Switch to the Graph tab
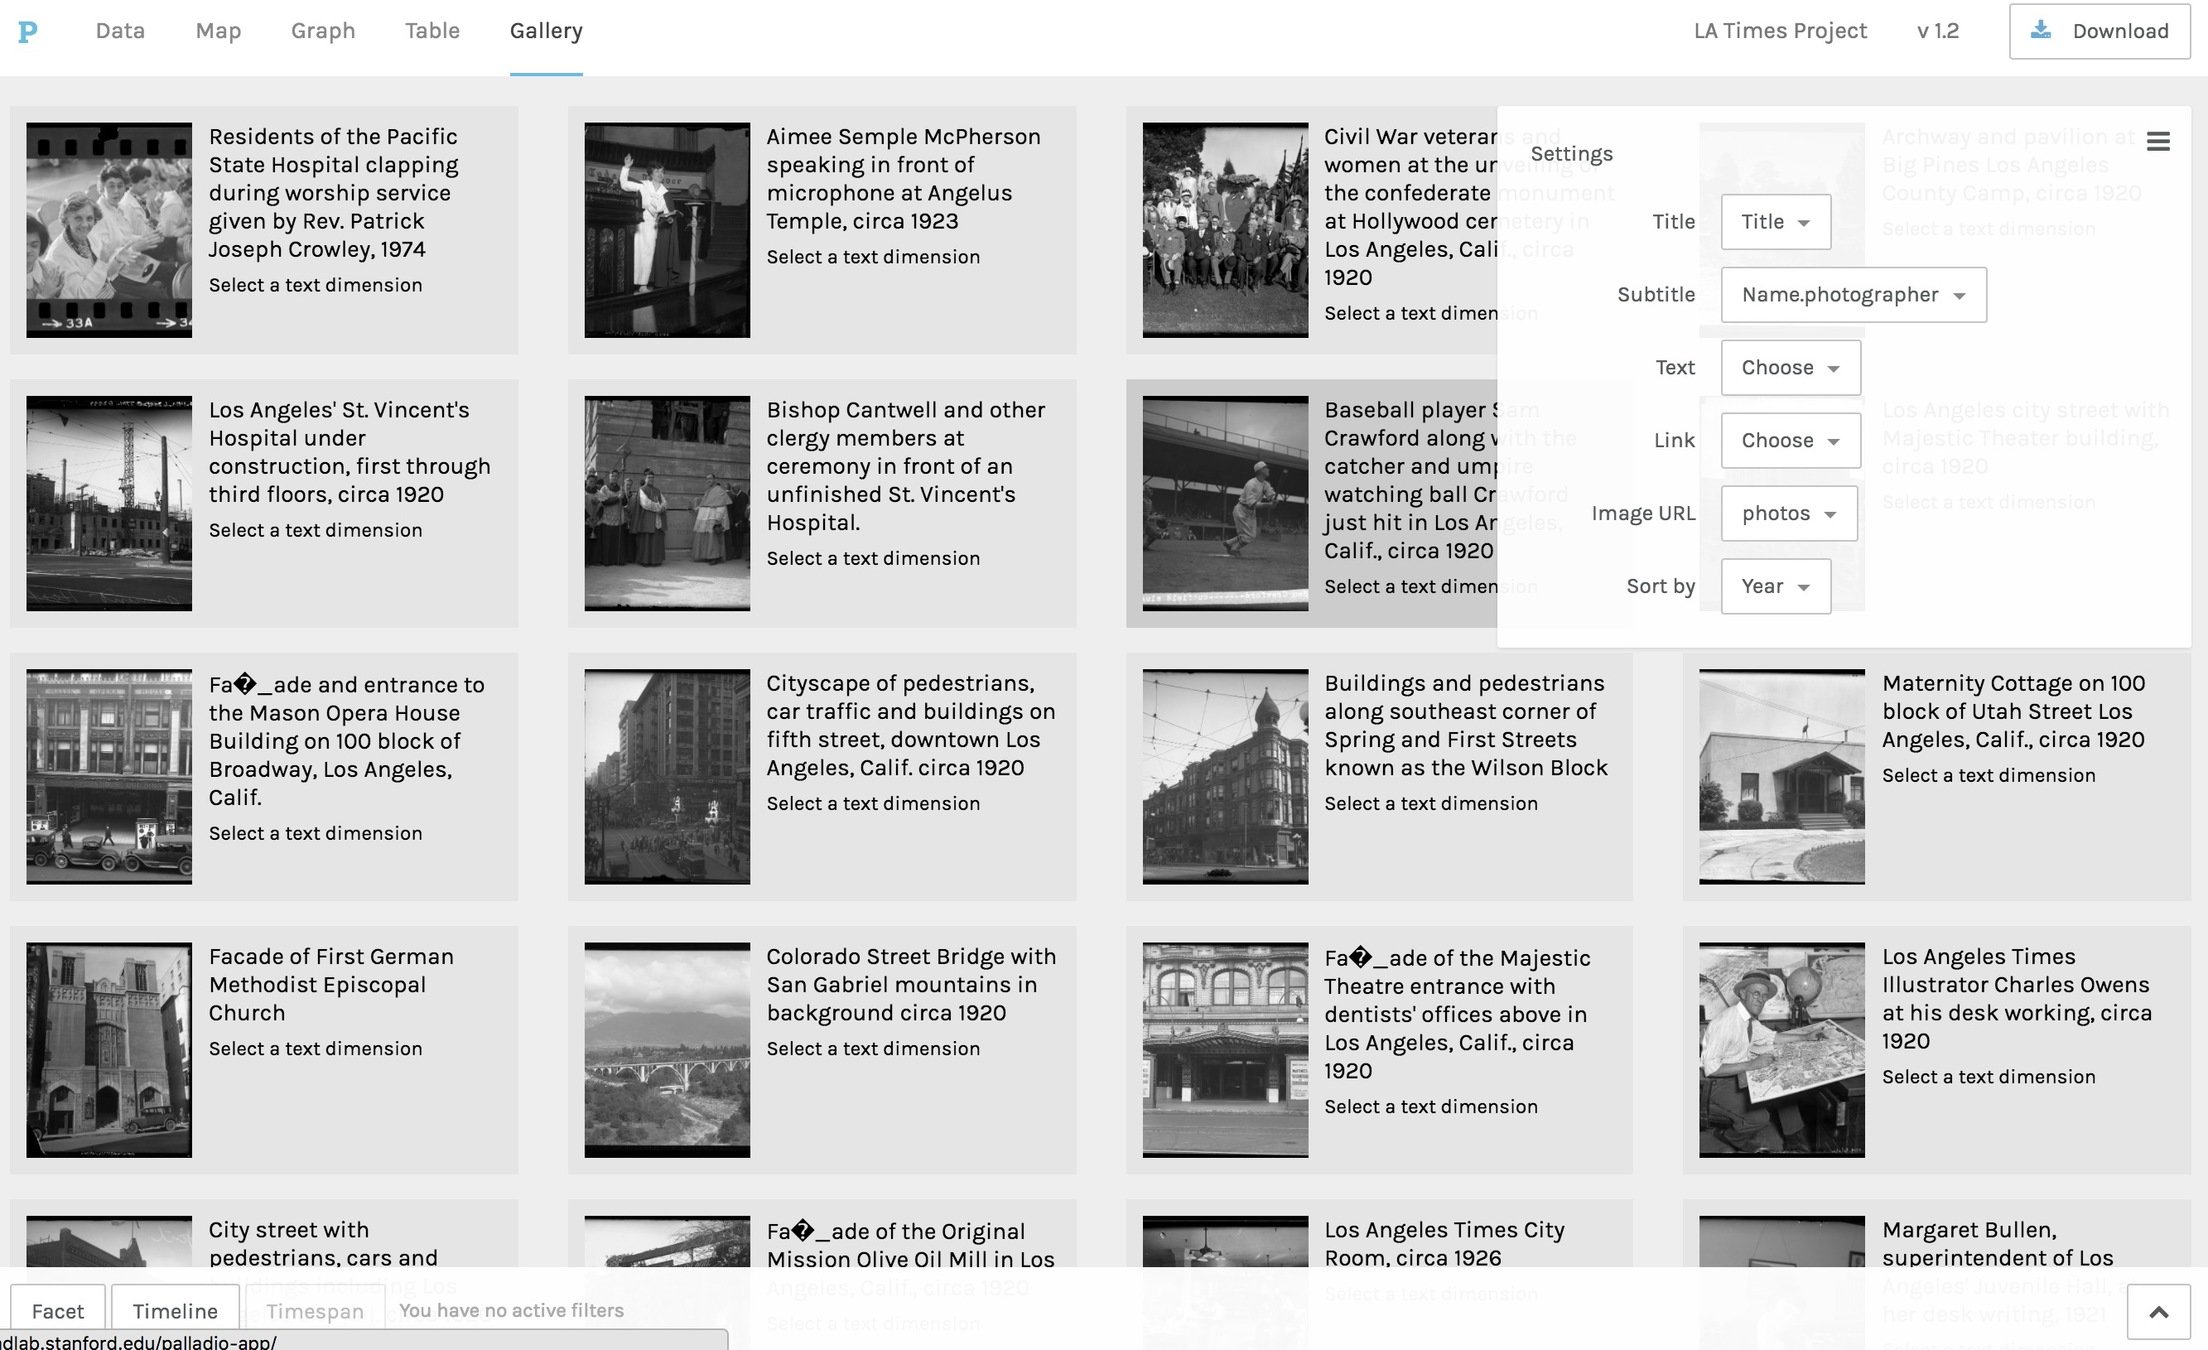2208x1350 pixels. pos(322,31)
